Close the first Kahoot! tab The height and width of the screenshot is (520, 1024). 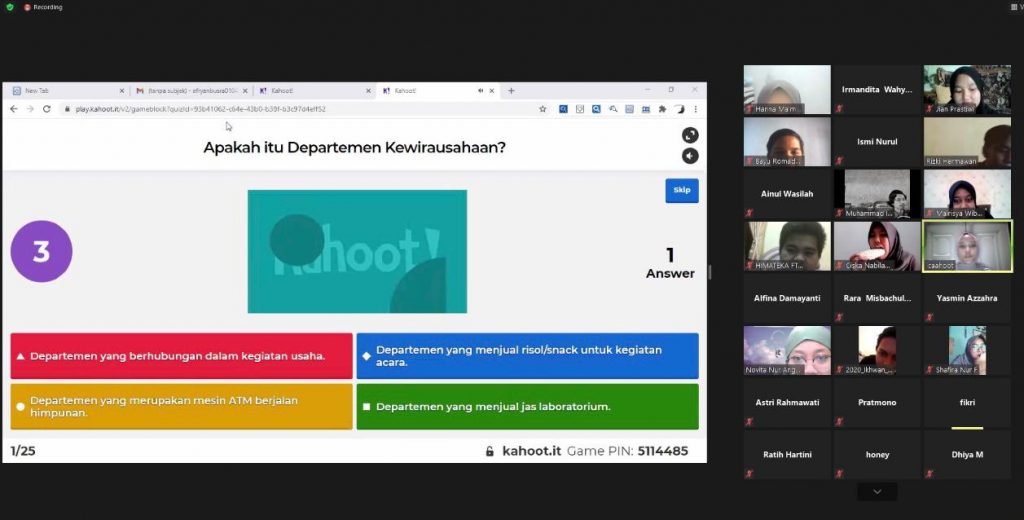[368, 91]
